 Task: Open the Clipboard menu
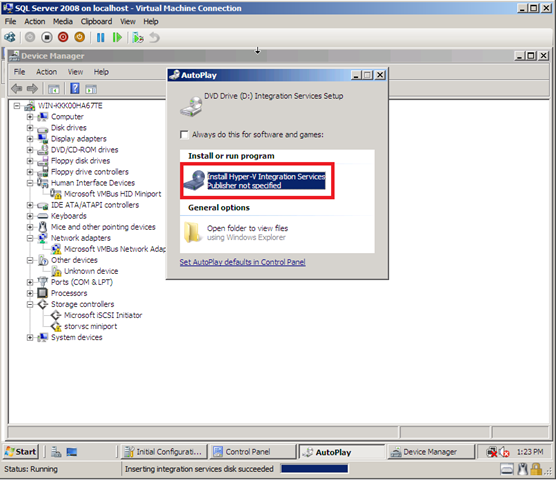click(x=96, y=22)
